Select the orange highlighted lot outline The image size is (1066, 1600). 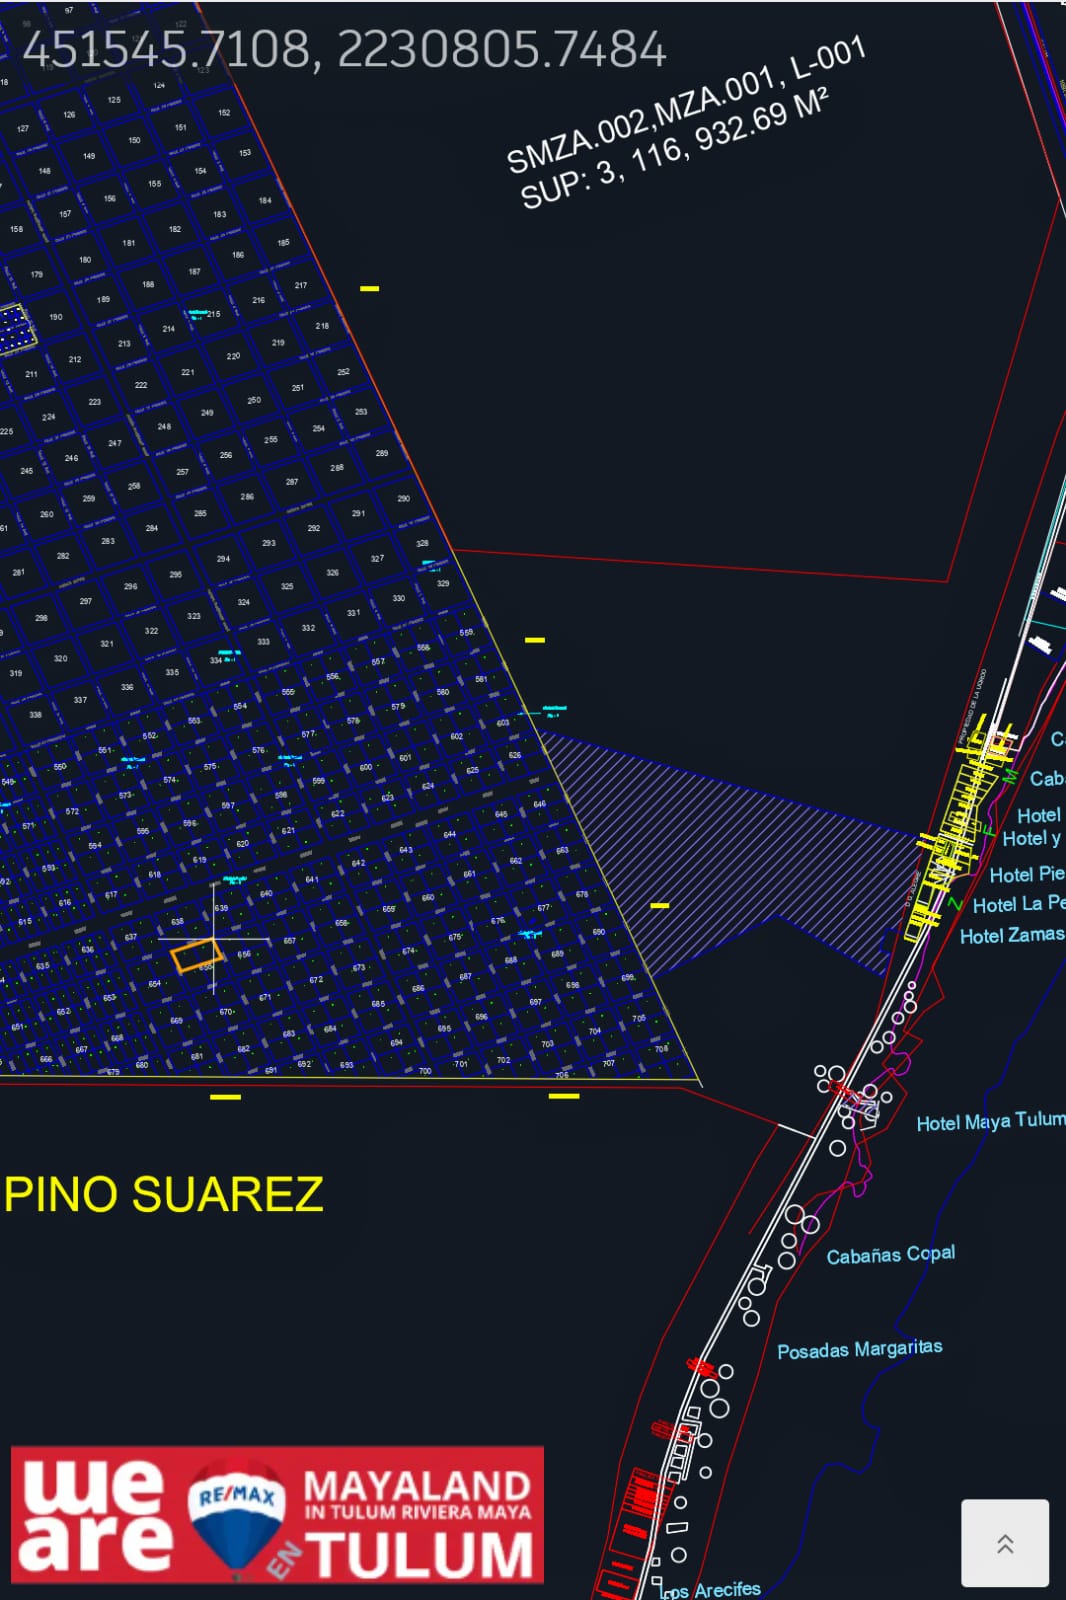[x=196, y=956]
